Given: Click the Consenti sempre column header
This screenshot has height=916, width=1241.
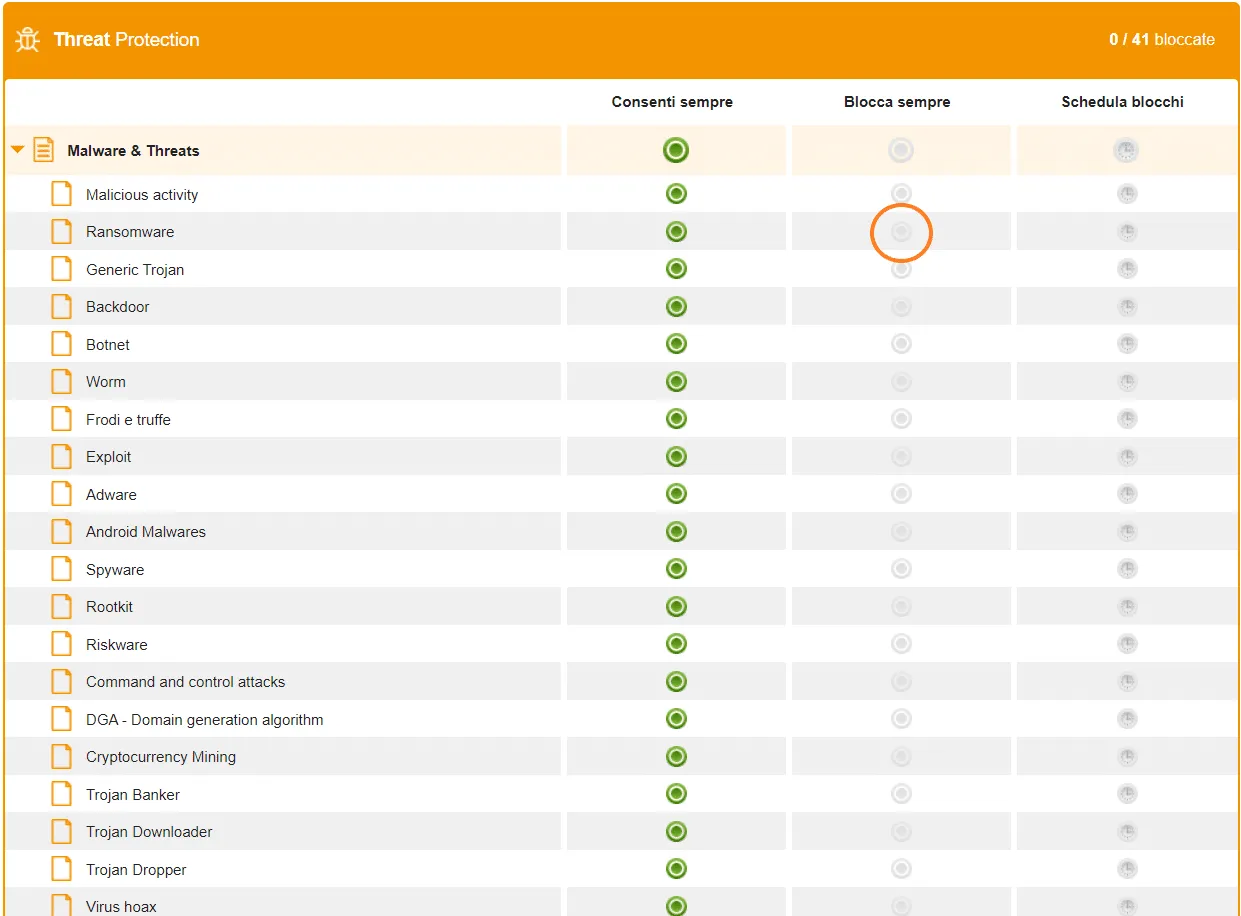Looking at the screenshot, I should pos(672,102).
